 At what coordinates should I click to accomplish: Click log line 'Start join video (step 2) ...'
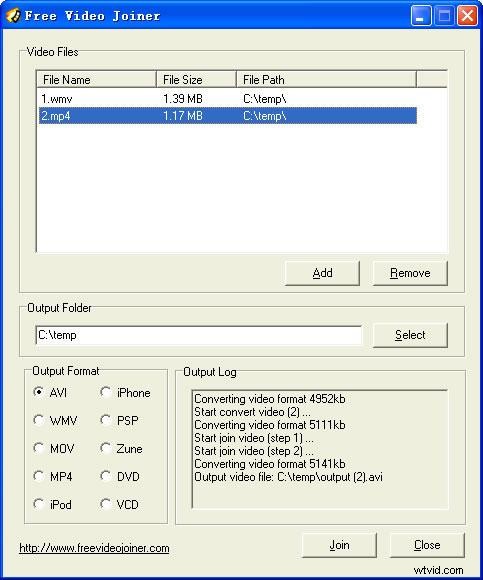(x=254, y=451)
